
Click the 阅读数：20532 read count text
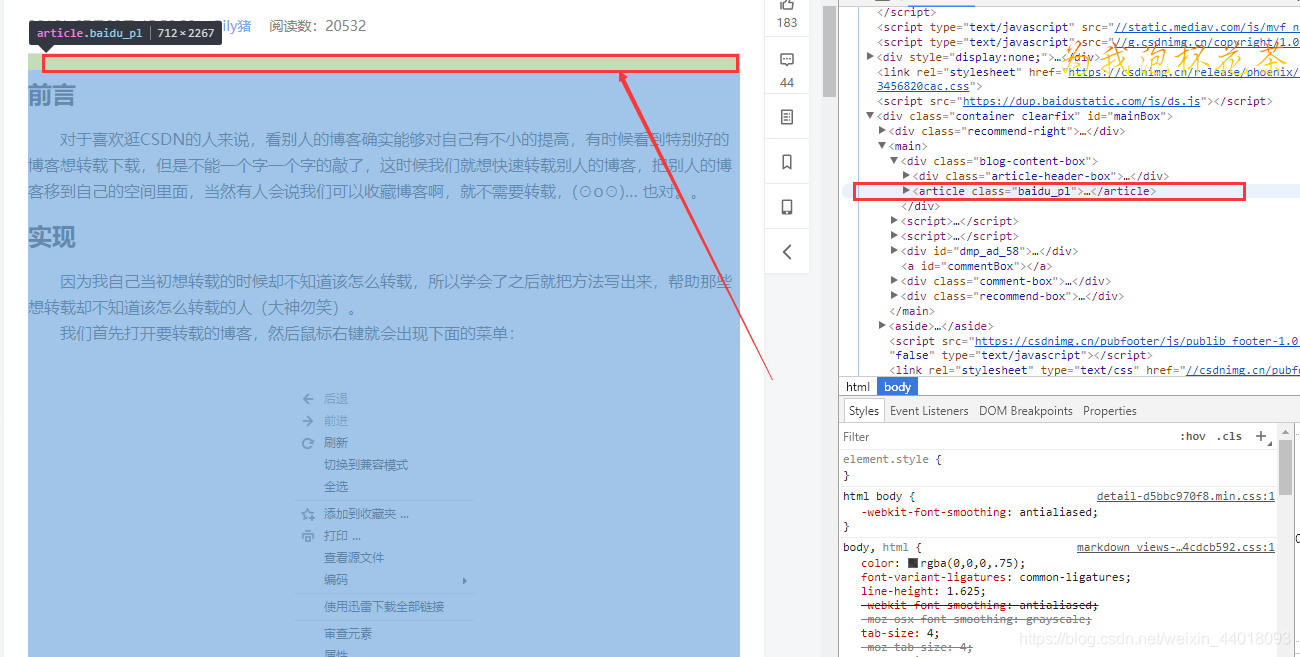pyautogui.click(x=318, y=26)
